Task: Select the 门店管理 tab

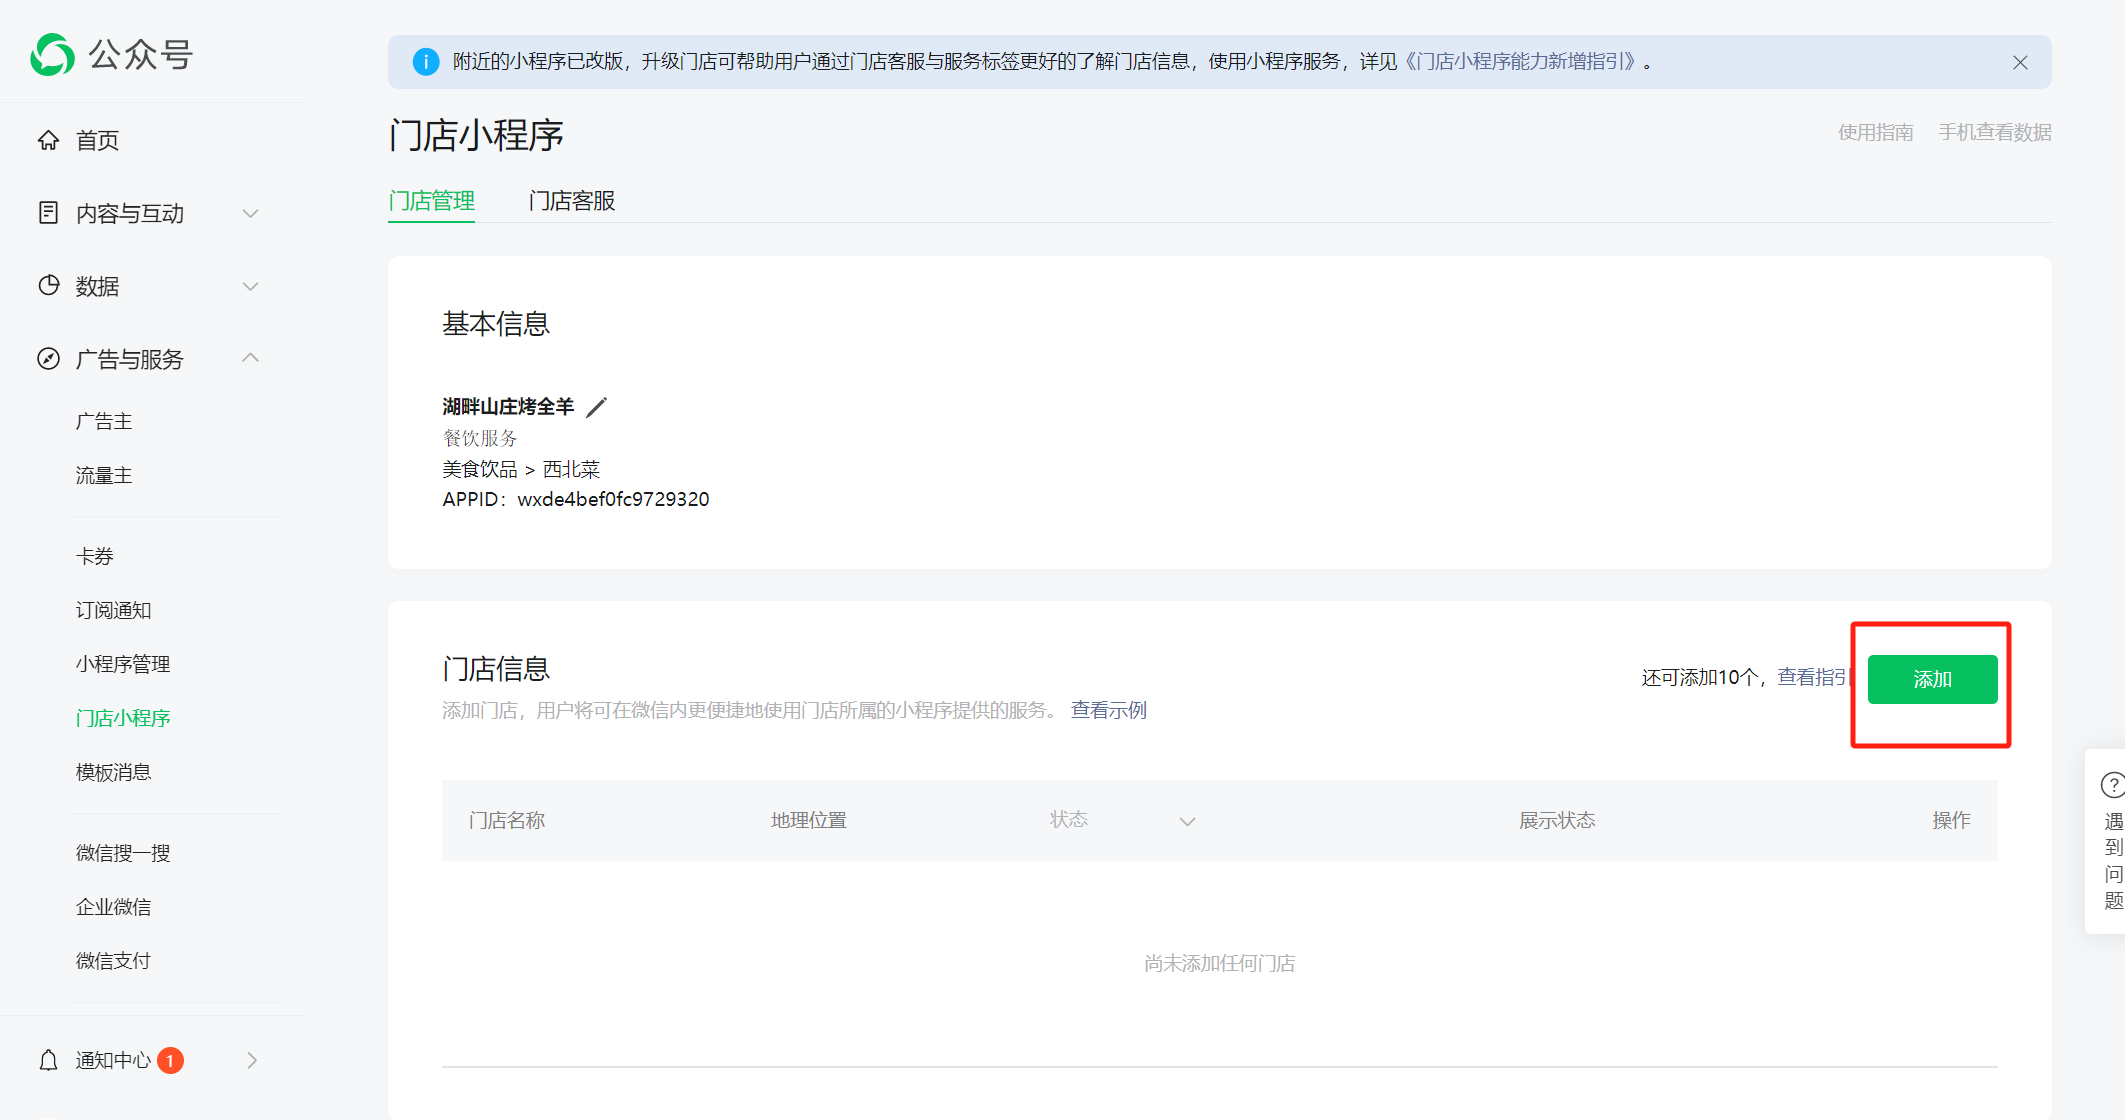Action: [431, 201]
